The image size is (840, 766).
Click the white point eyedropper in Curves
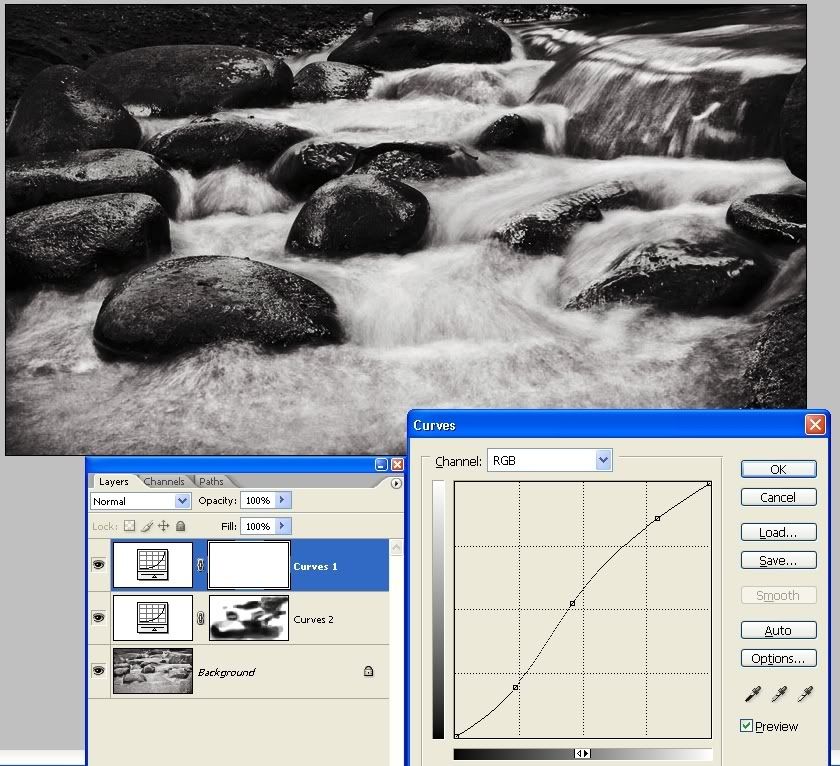805,694
